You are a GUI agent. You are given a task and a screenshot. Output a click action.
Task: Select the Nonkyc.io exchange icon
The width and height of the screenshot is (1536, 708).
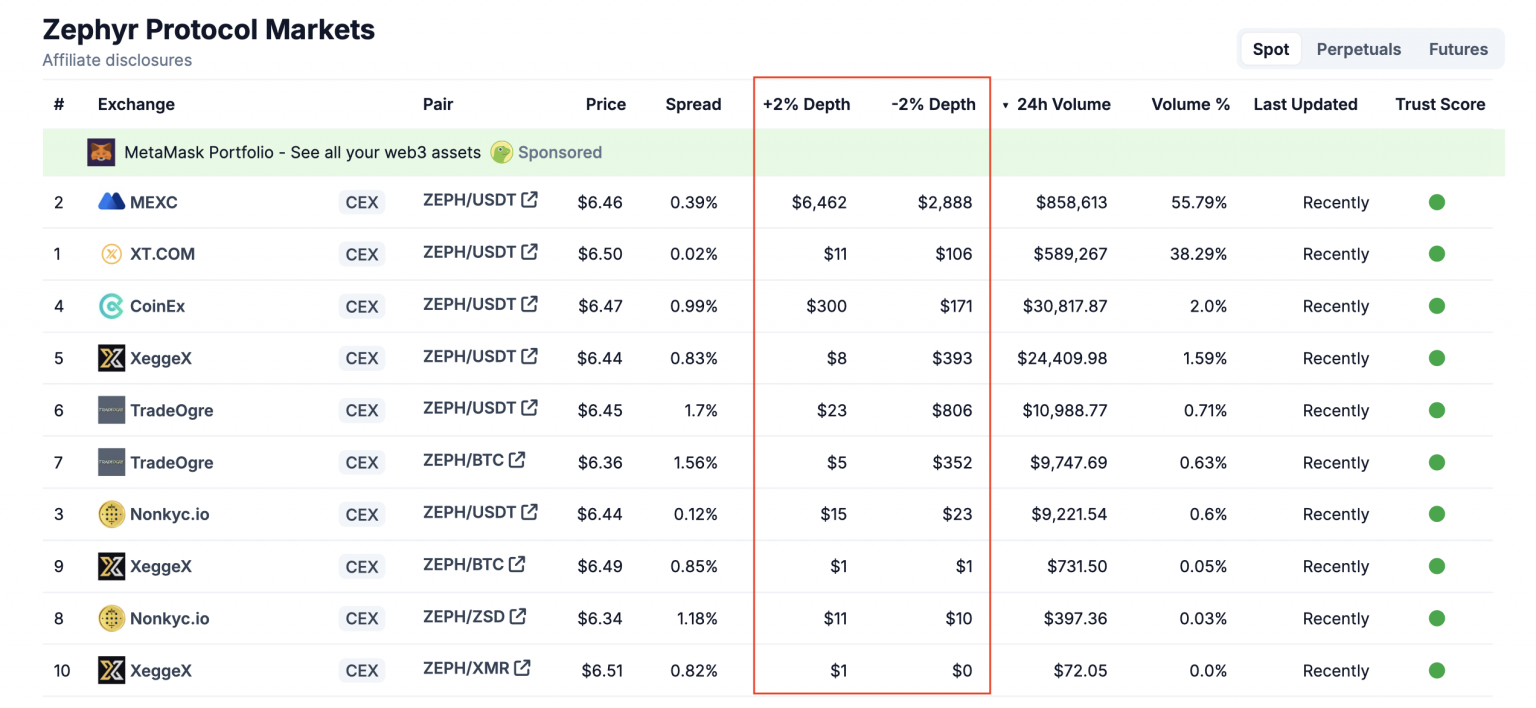110,514
